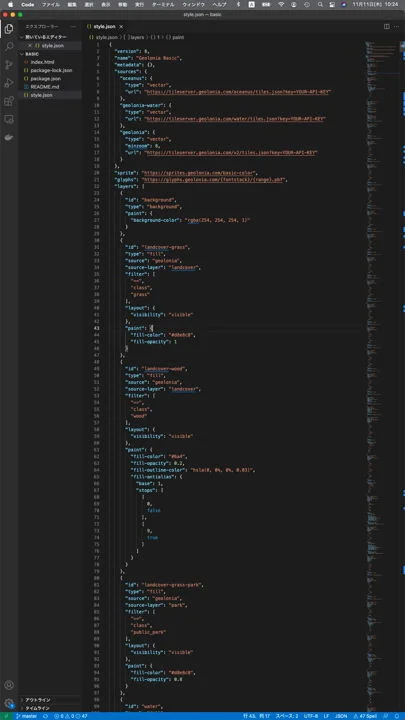Open the 表示 menu
This screenshot has height=720, width=405.
[106, 4]
